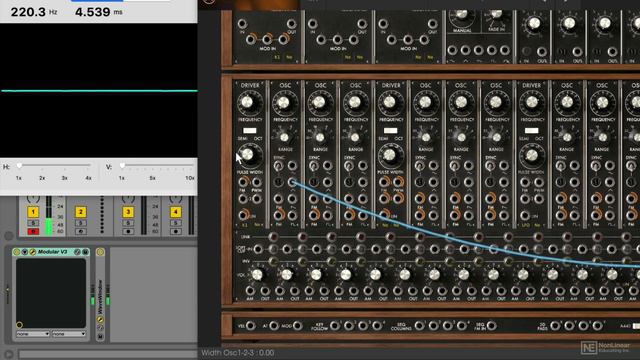Click the first SOFT CLIP IN jack
640x360 pixels.
coord(258,249)
